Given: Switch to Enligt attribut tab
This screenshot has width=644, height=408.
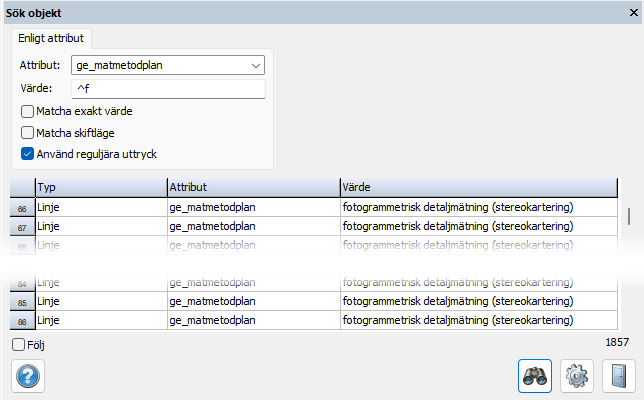Looking at the screenshot, I should tap(51, 39).
